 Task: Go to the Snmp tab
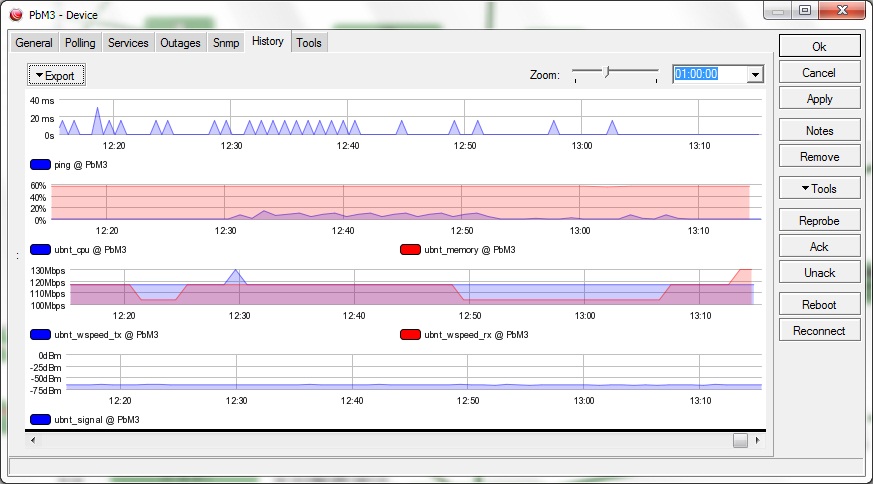tap(226, 43)
